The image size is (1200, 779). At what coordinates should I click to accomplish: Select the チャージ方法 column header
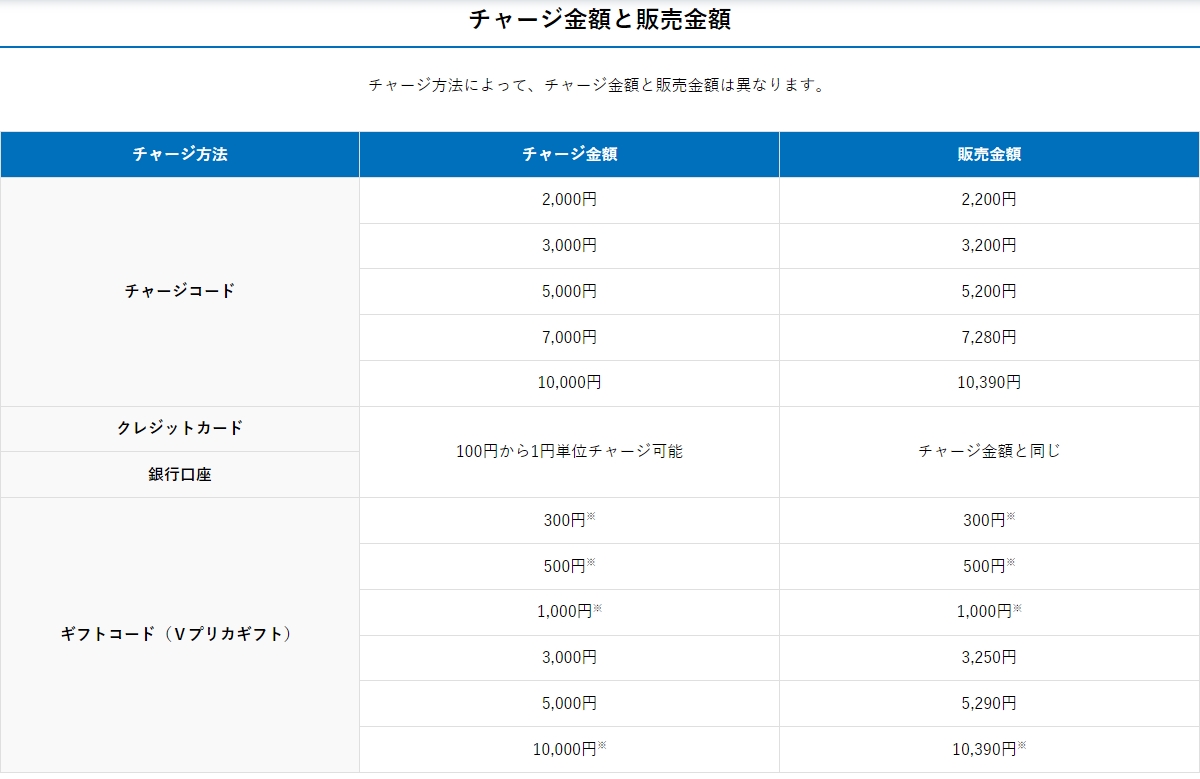click(x=180, y=154)
